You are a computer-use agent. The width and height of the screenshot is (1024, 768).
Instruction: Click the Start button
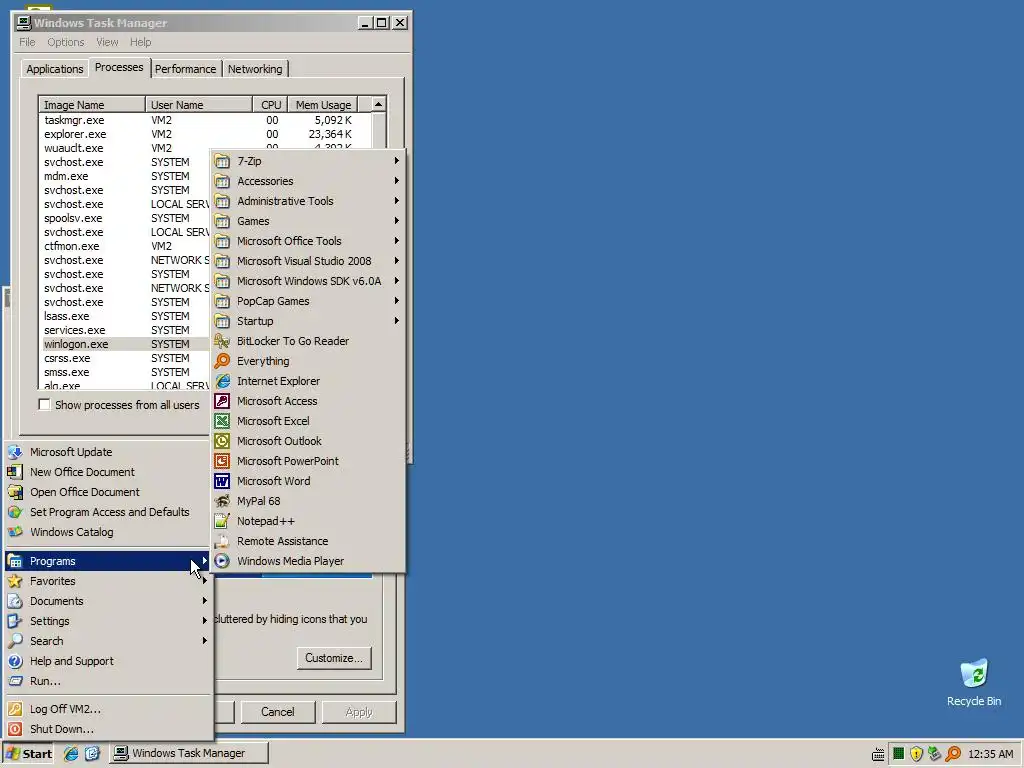(x=29, y=754)
